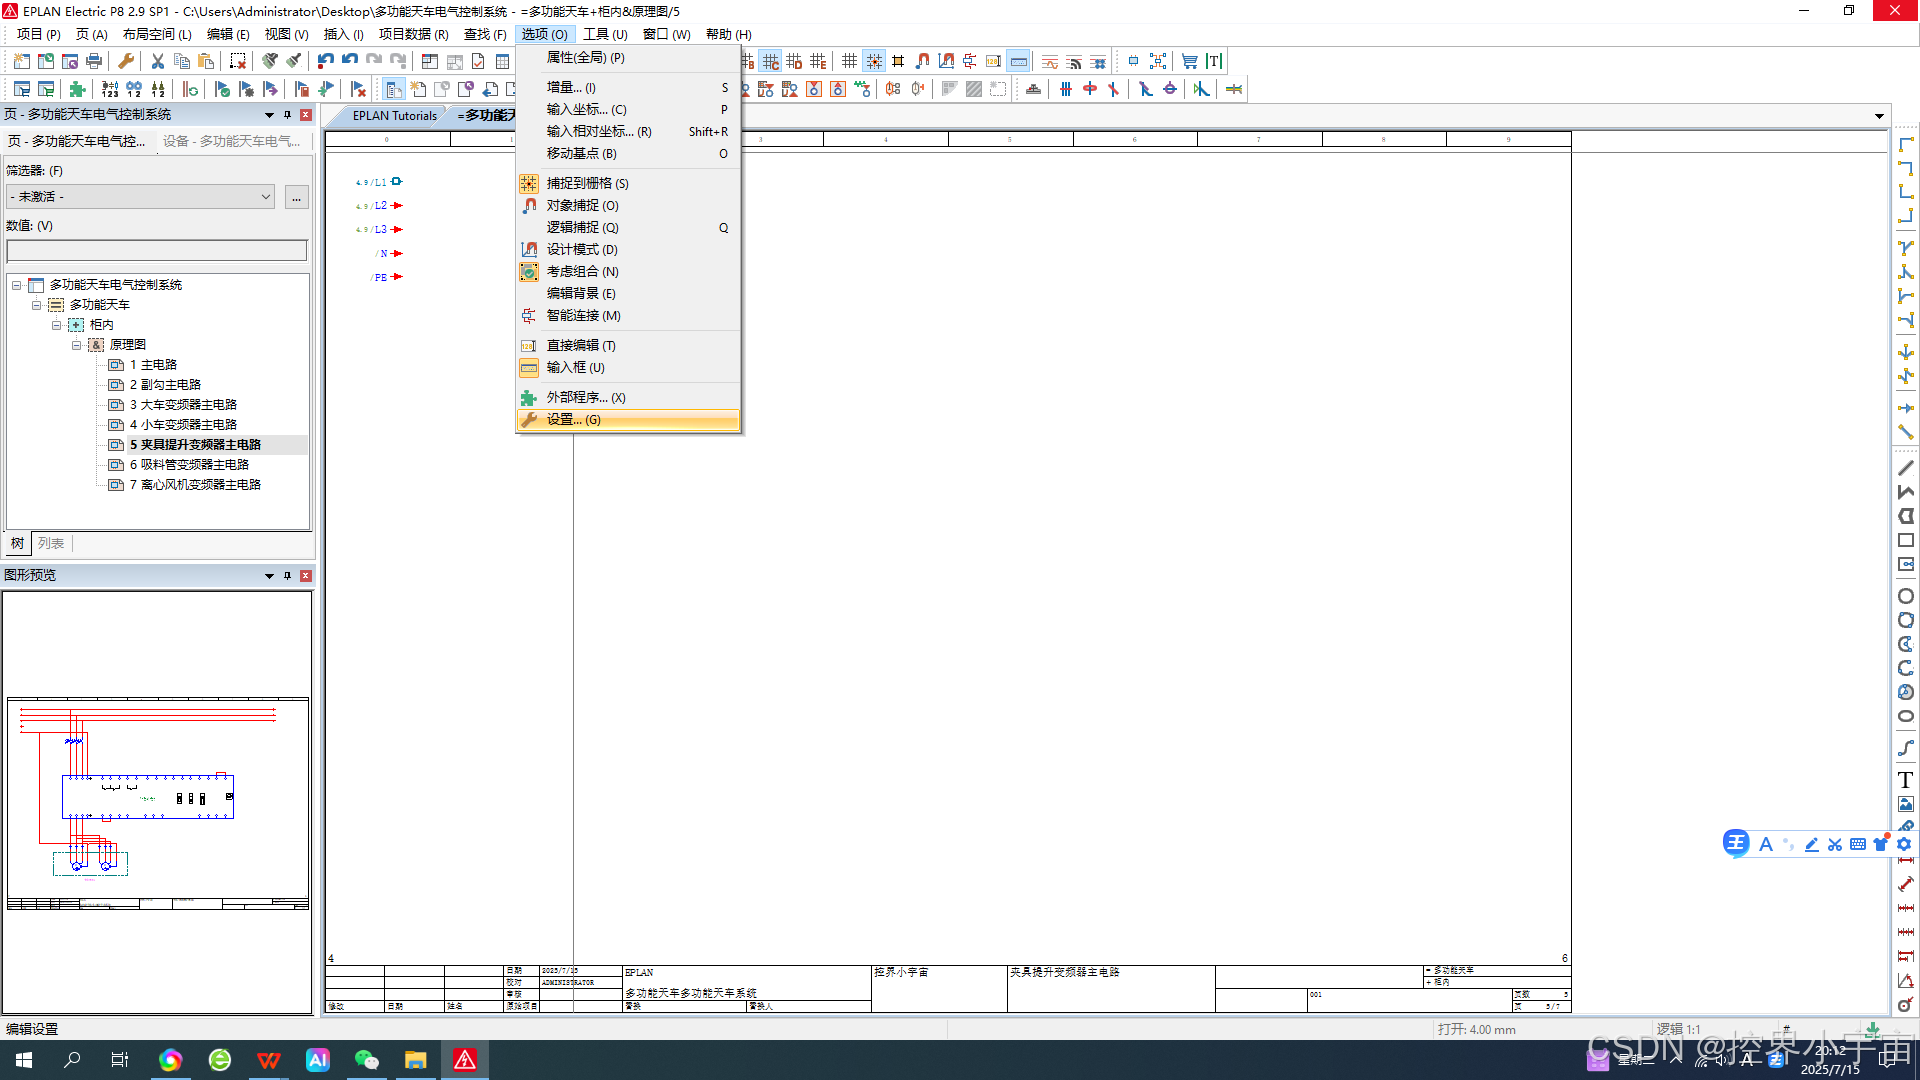Select the text T tool in right toolbar
This screenshot has height=1080, width=1920.
coord(1906,780)
